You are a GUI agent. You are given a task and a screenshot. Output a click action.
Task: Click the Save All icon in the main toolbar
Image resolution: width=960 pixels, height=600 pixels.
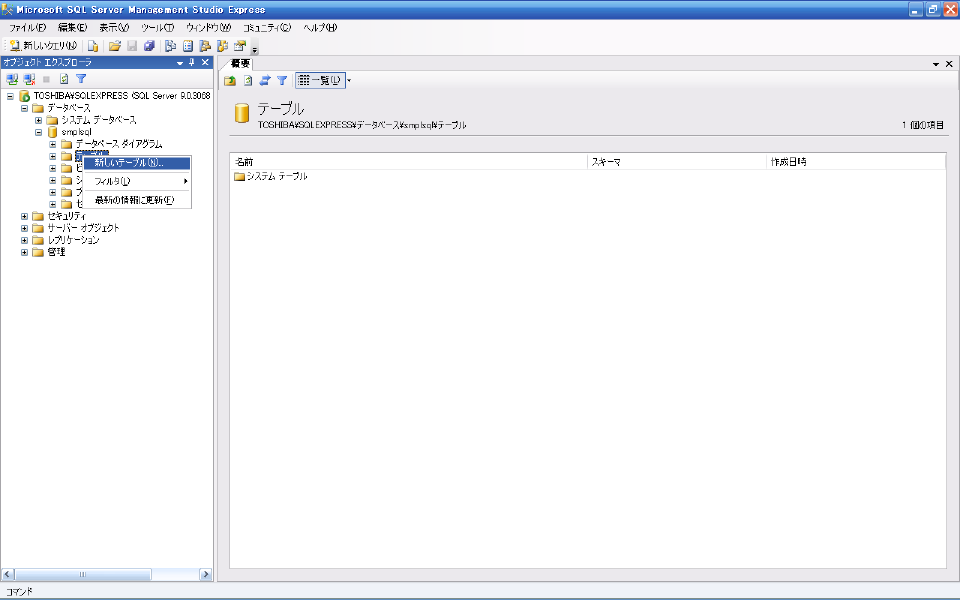pyautogui.click(x=149, y=46)
